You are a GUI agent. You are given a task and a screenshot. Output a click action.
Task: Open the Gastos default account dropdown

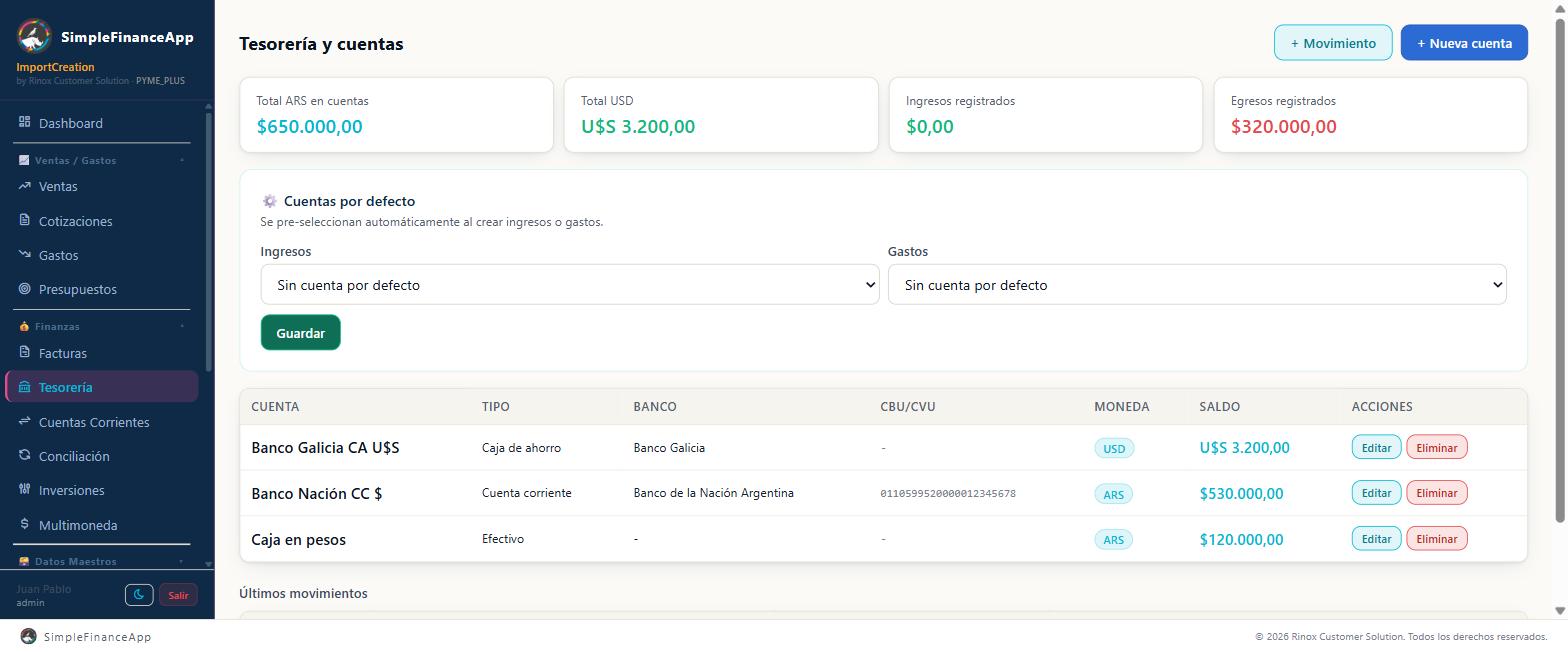click(x=1197, y=284)
